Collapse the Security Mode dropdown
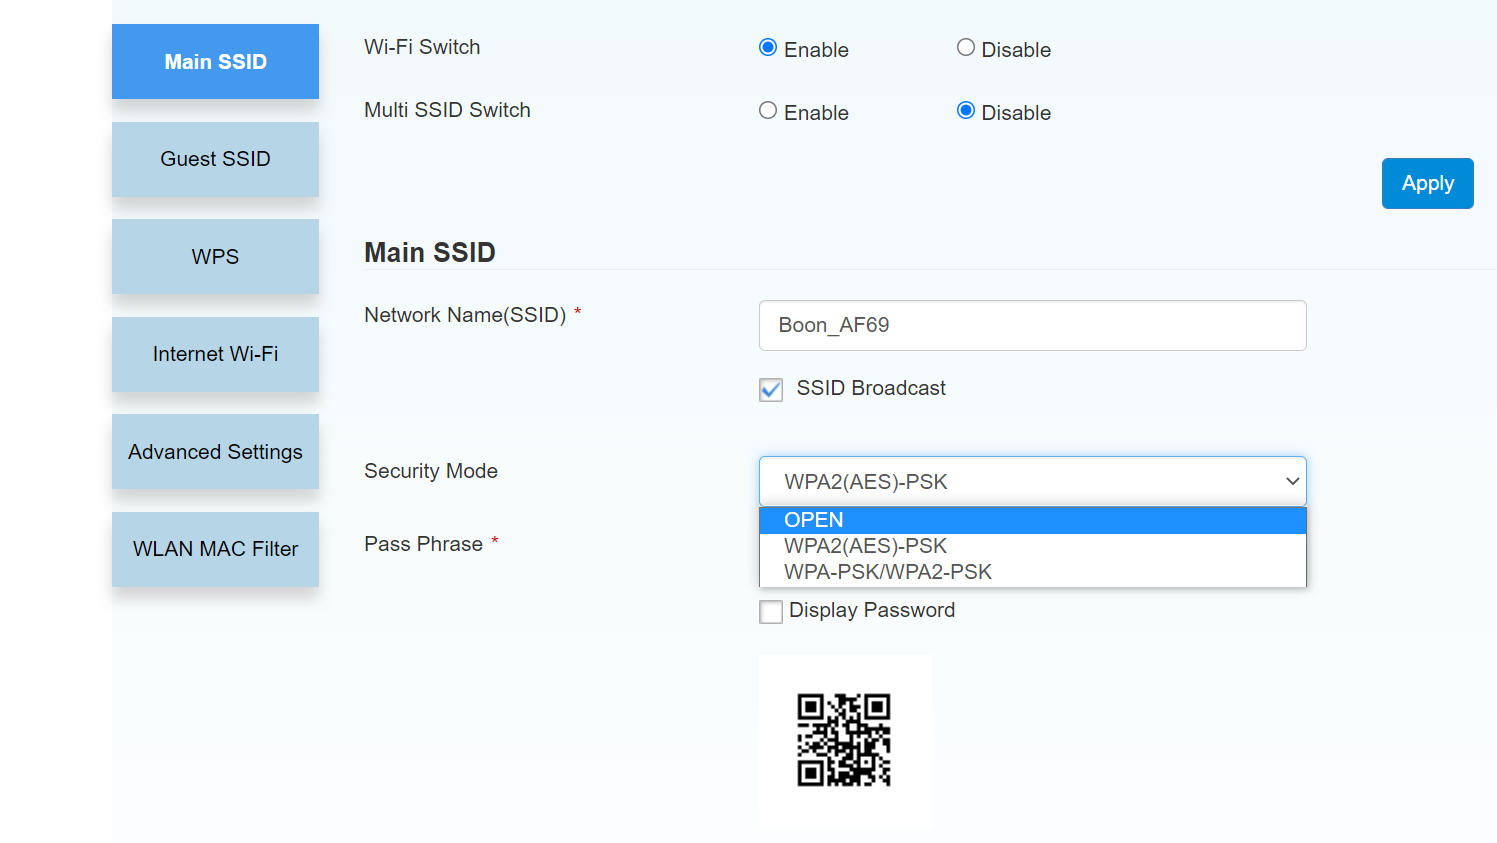 [x=1032, y=482]
